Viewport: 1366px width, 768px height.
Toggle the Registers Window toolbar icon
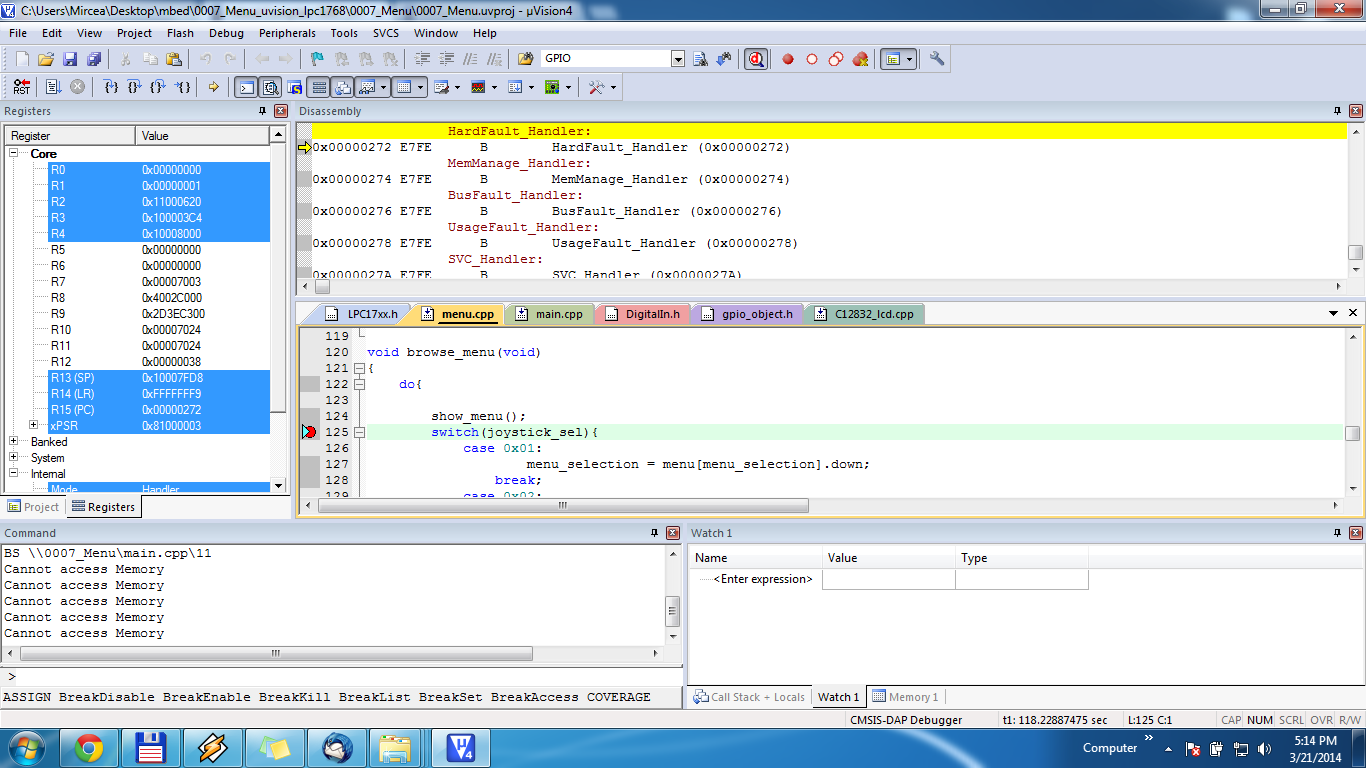pyautogui.click(x=318, y=87)
